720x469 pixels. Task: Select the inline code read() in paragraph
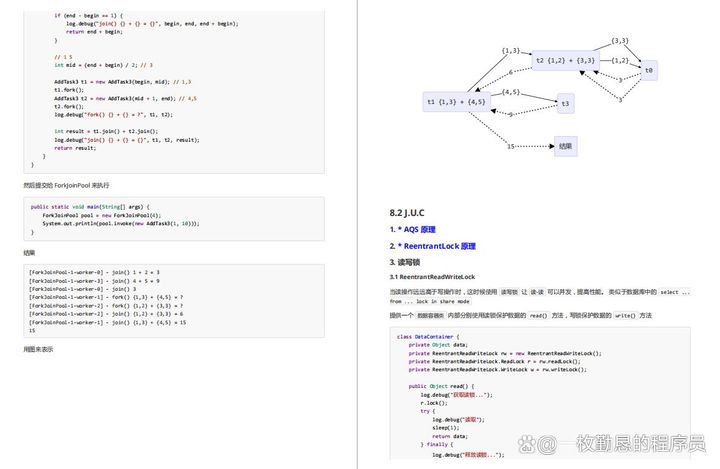pyautogui.click(x=538, y=316)
